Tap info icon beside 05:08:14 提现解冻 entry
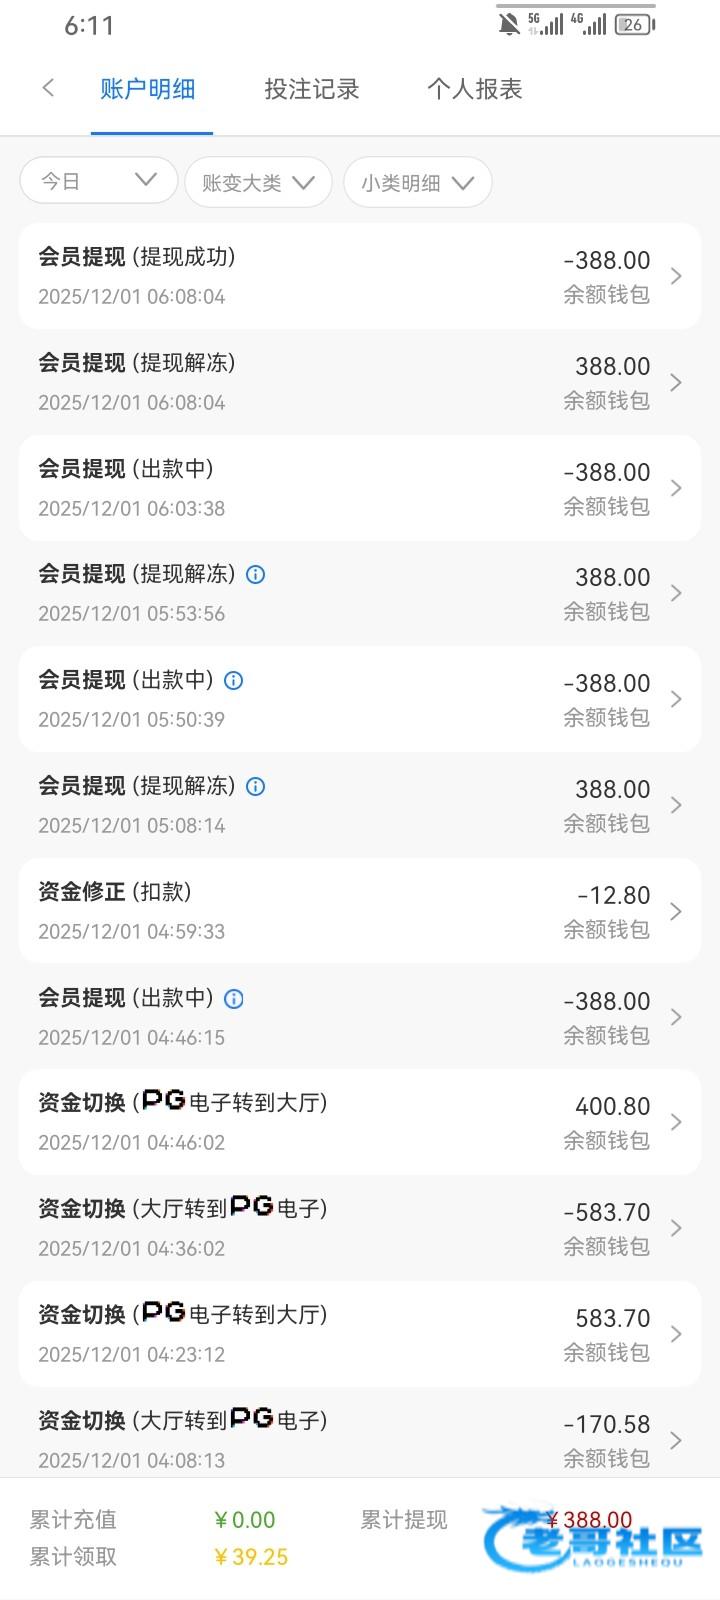 [256, 787]
